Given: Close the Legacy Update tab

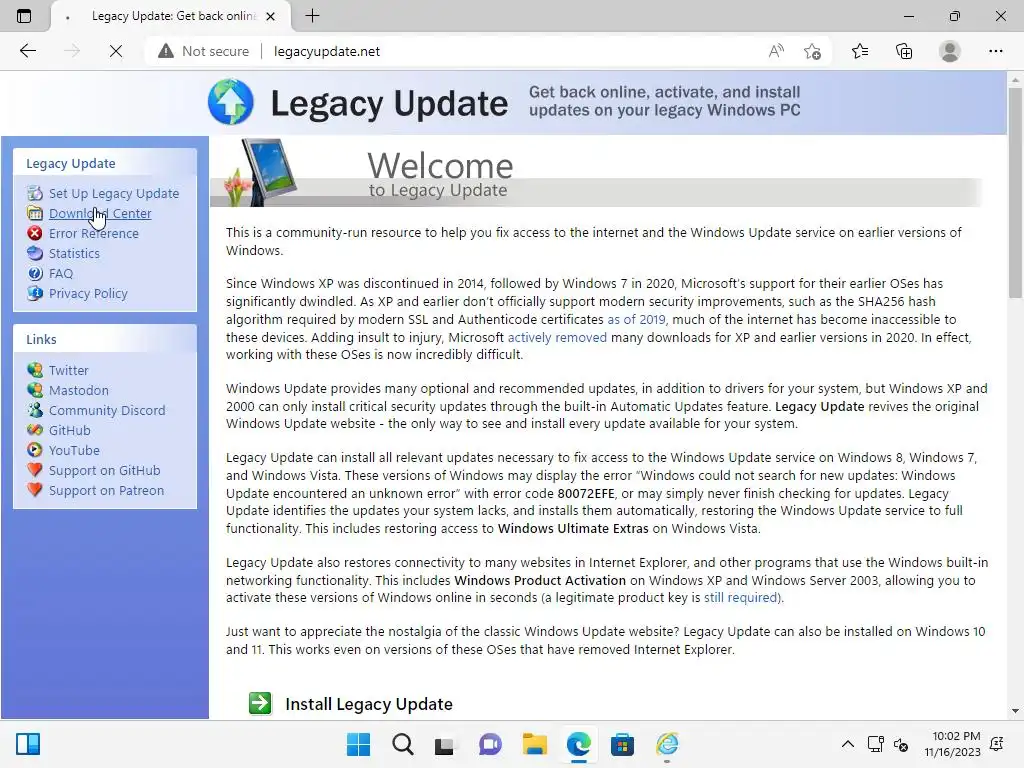Looking at the screenshot, I should click(270, 16).
